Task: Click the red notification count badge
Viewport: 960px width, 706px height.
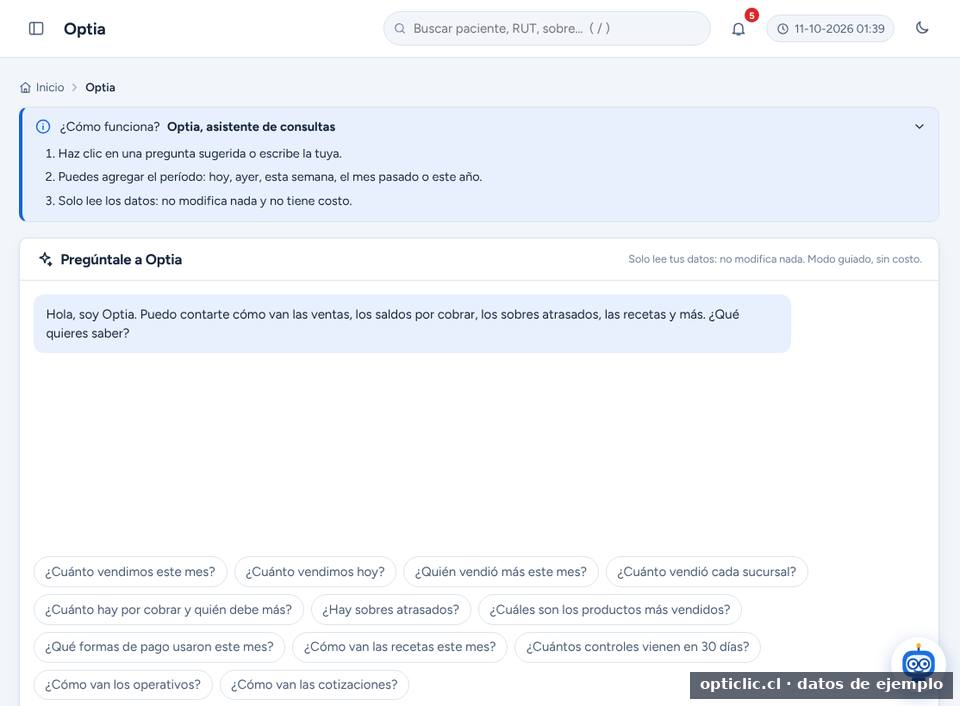Action: point(751,15)
